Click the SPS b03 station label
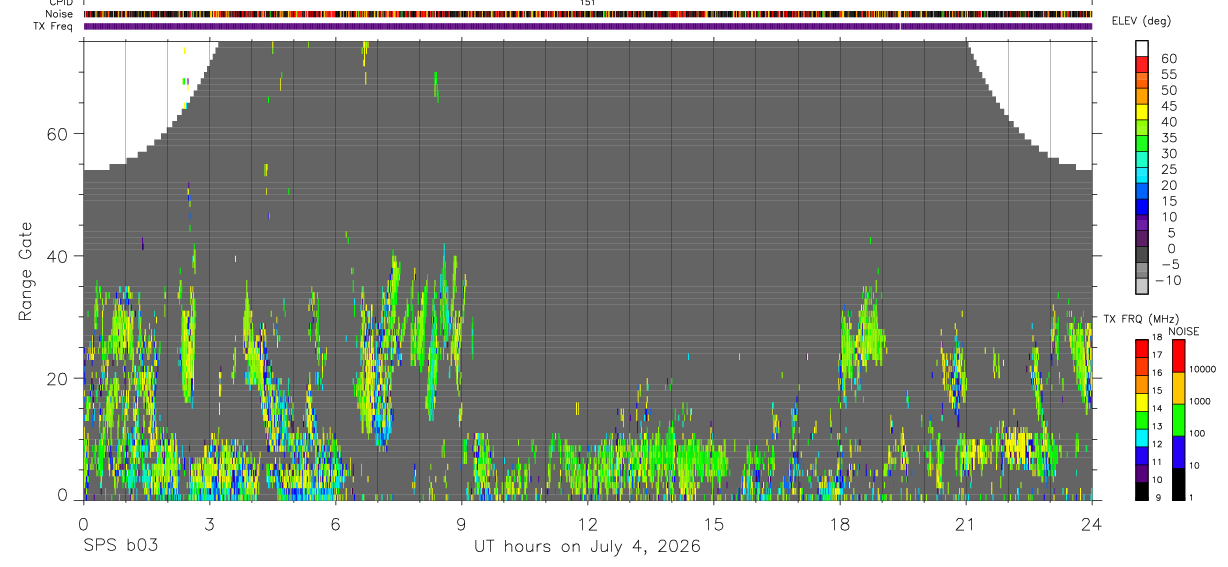This screenshot has width=1228, height=567. [120, 547]
